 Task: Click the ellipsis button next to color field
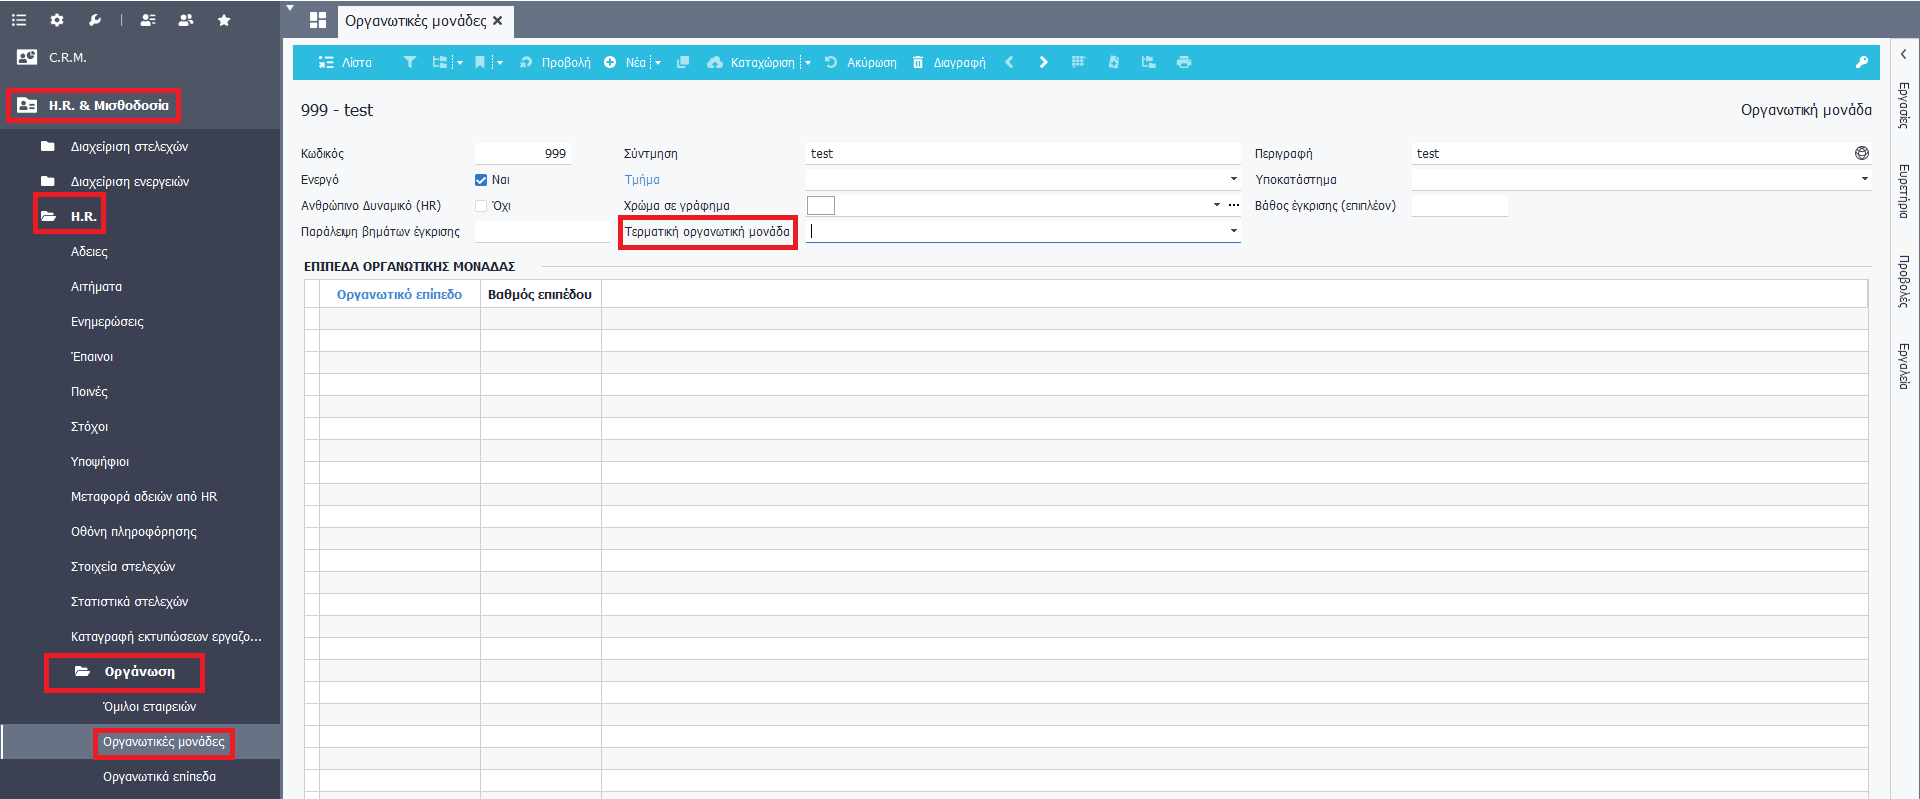click(1234, 205)
